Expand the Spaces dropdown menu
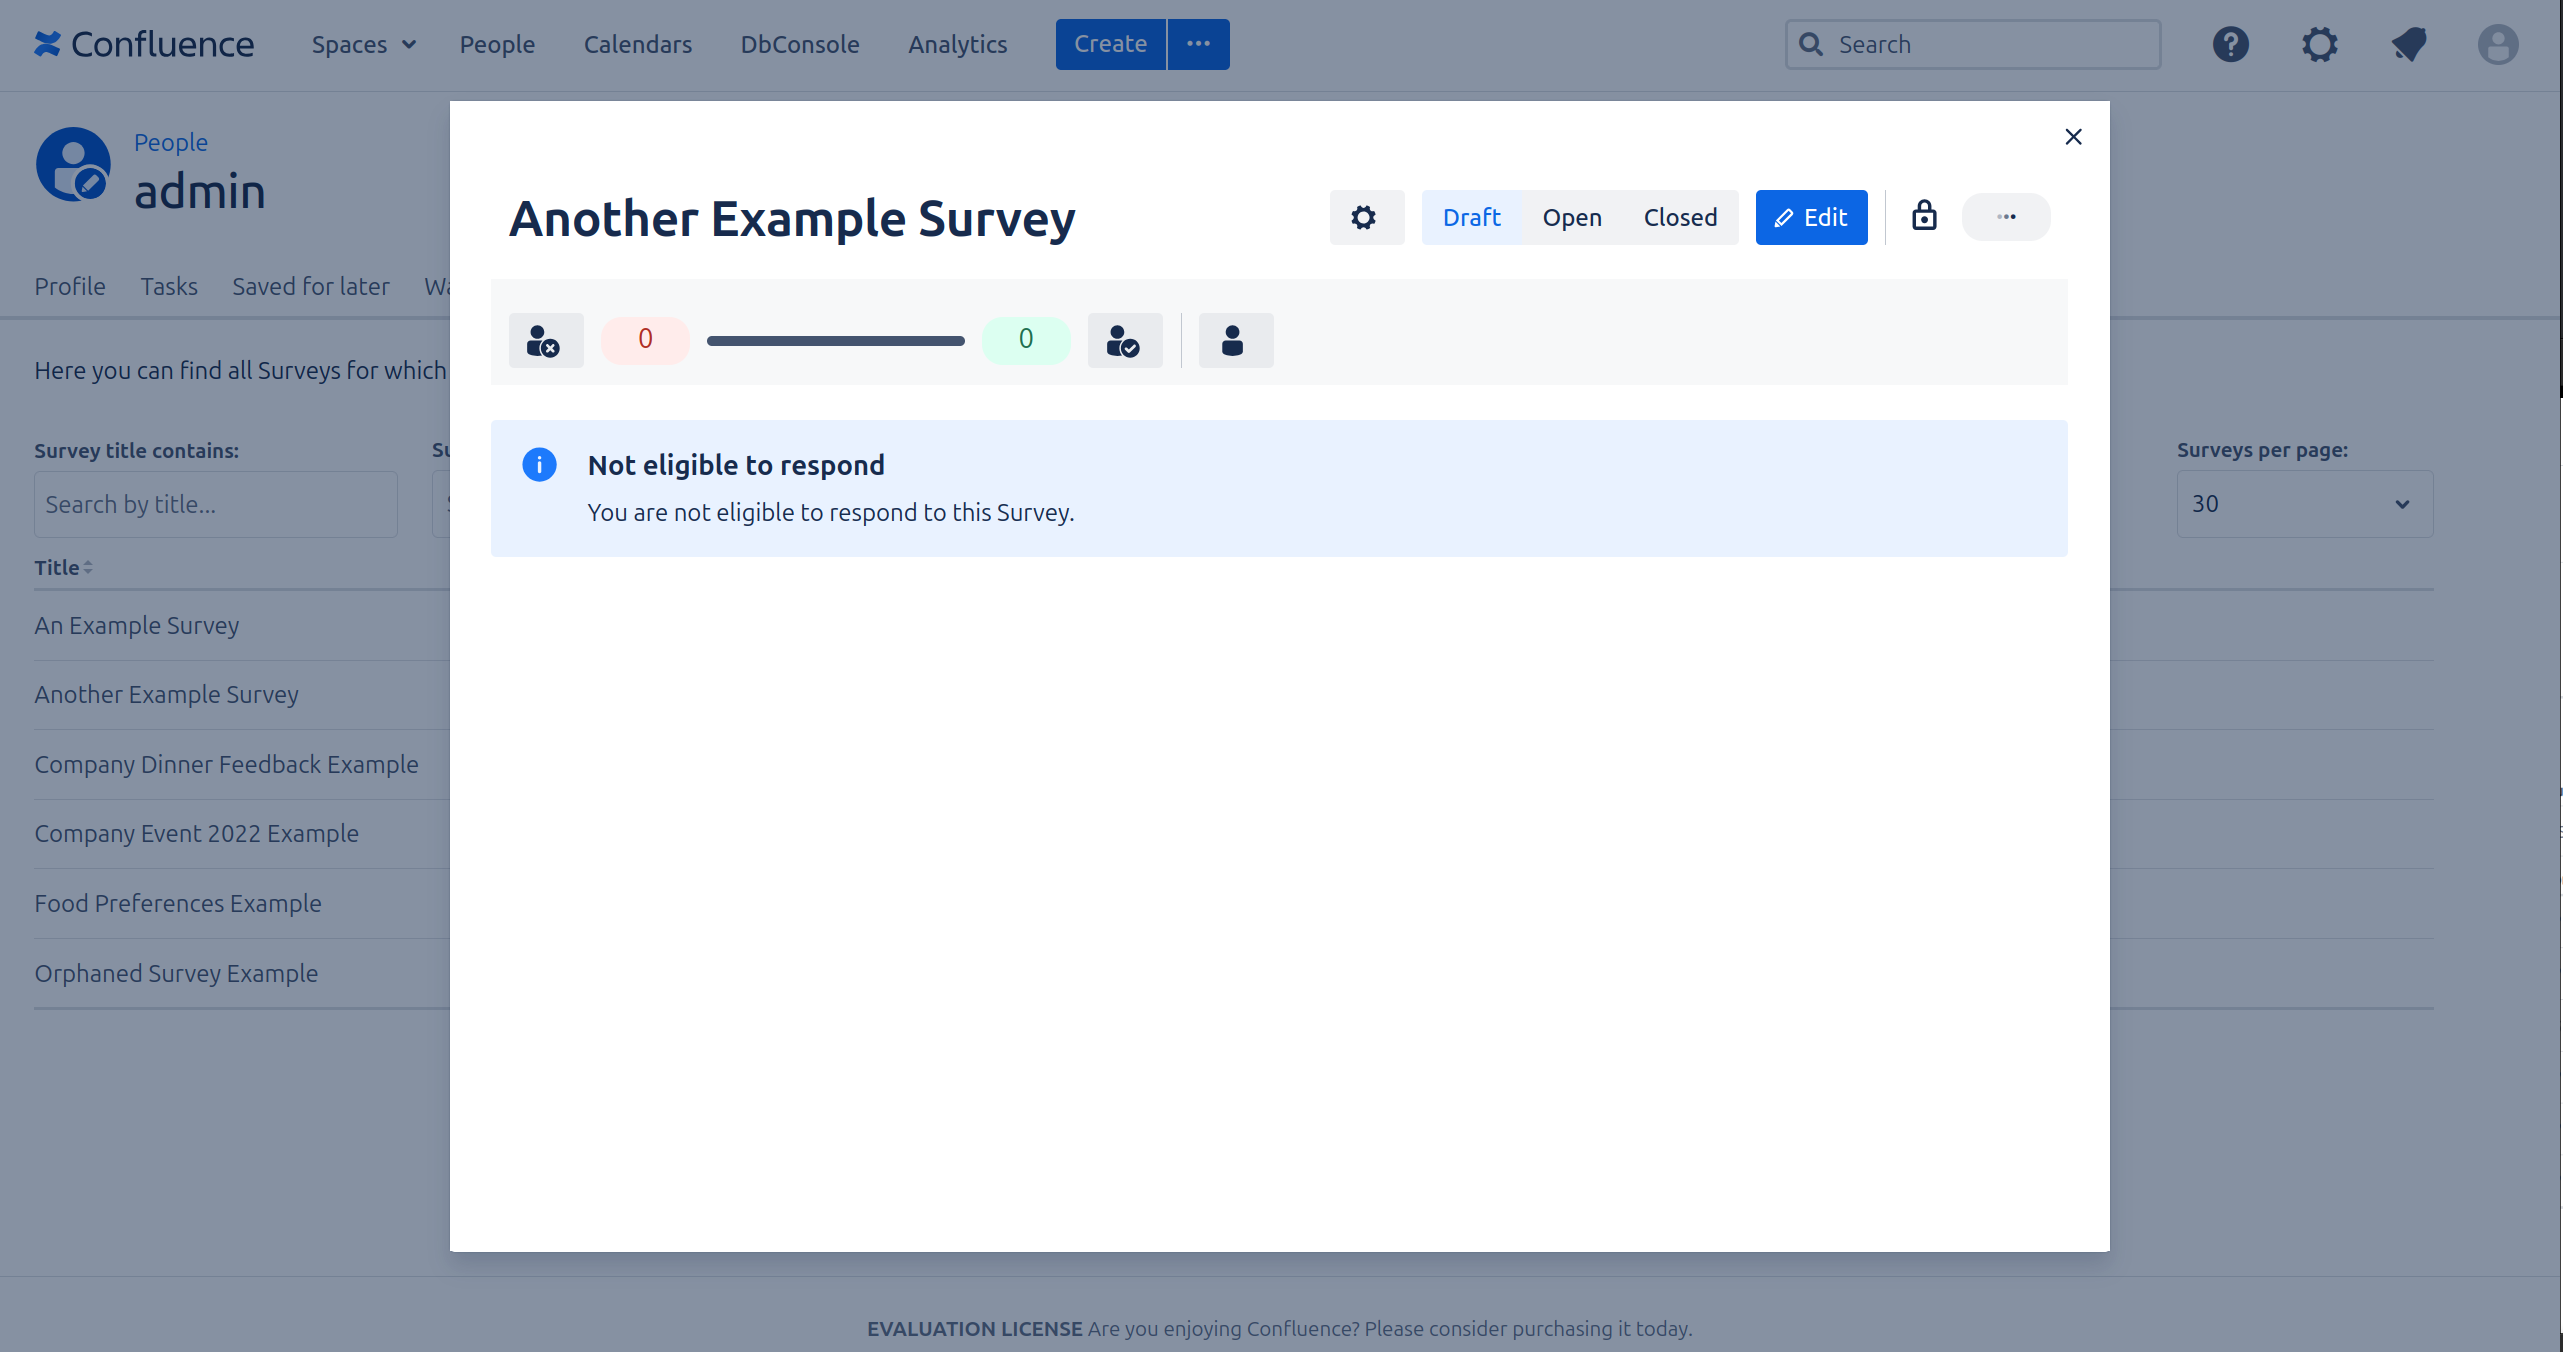The image size is (2563, 1352). tap(363, 45)
